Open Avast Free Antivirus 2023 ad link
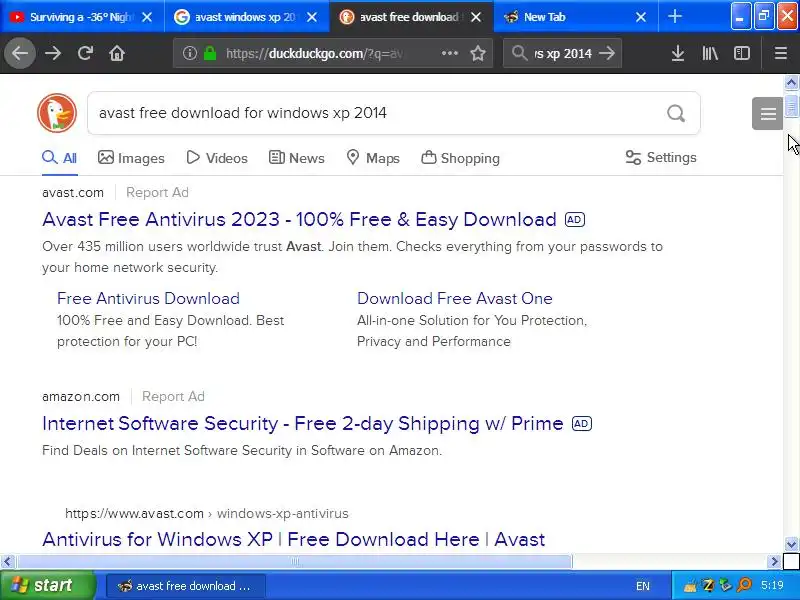 (x=299, y=219)
